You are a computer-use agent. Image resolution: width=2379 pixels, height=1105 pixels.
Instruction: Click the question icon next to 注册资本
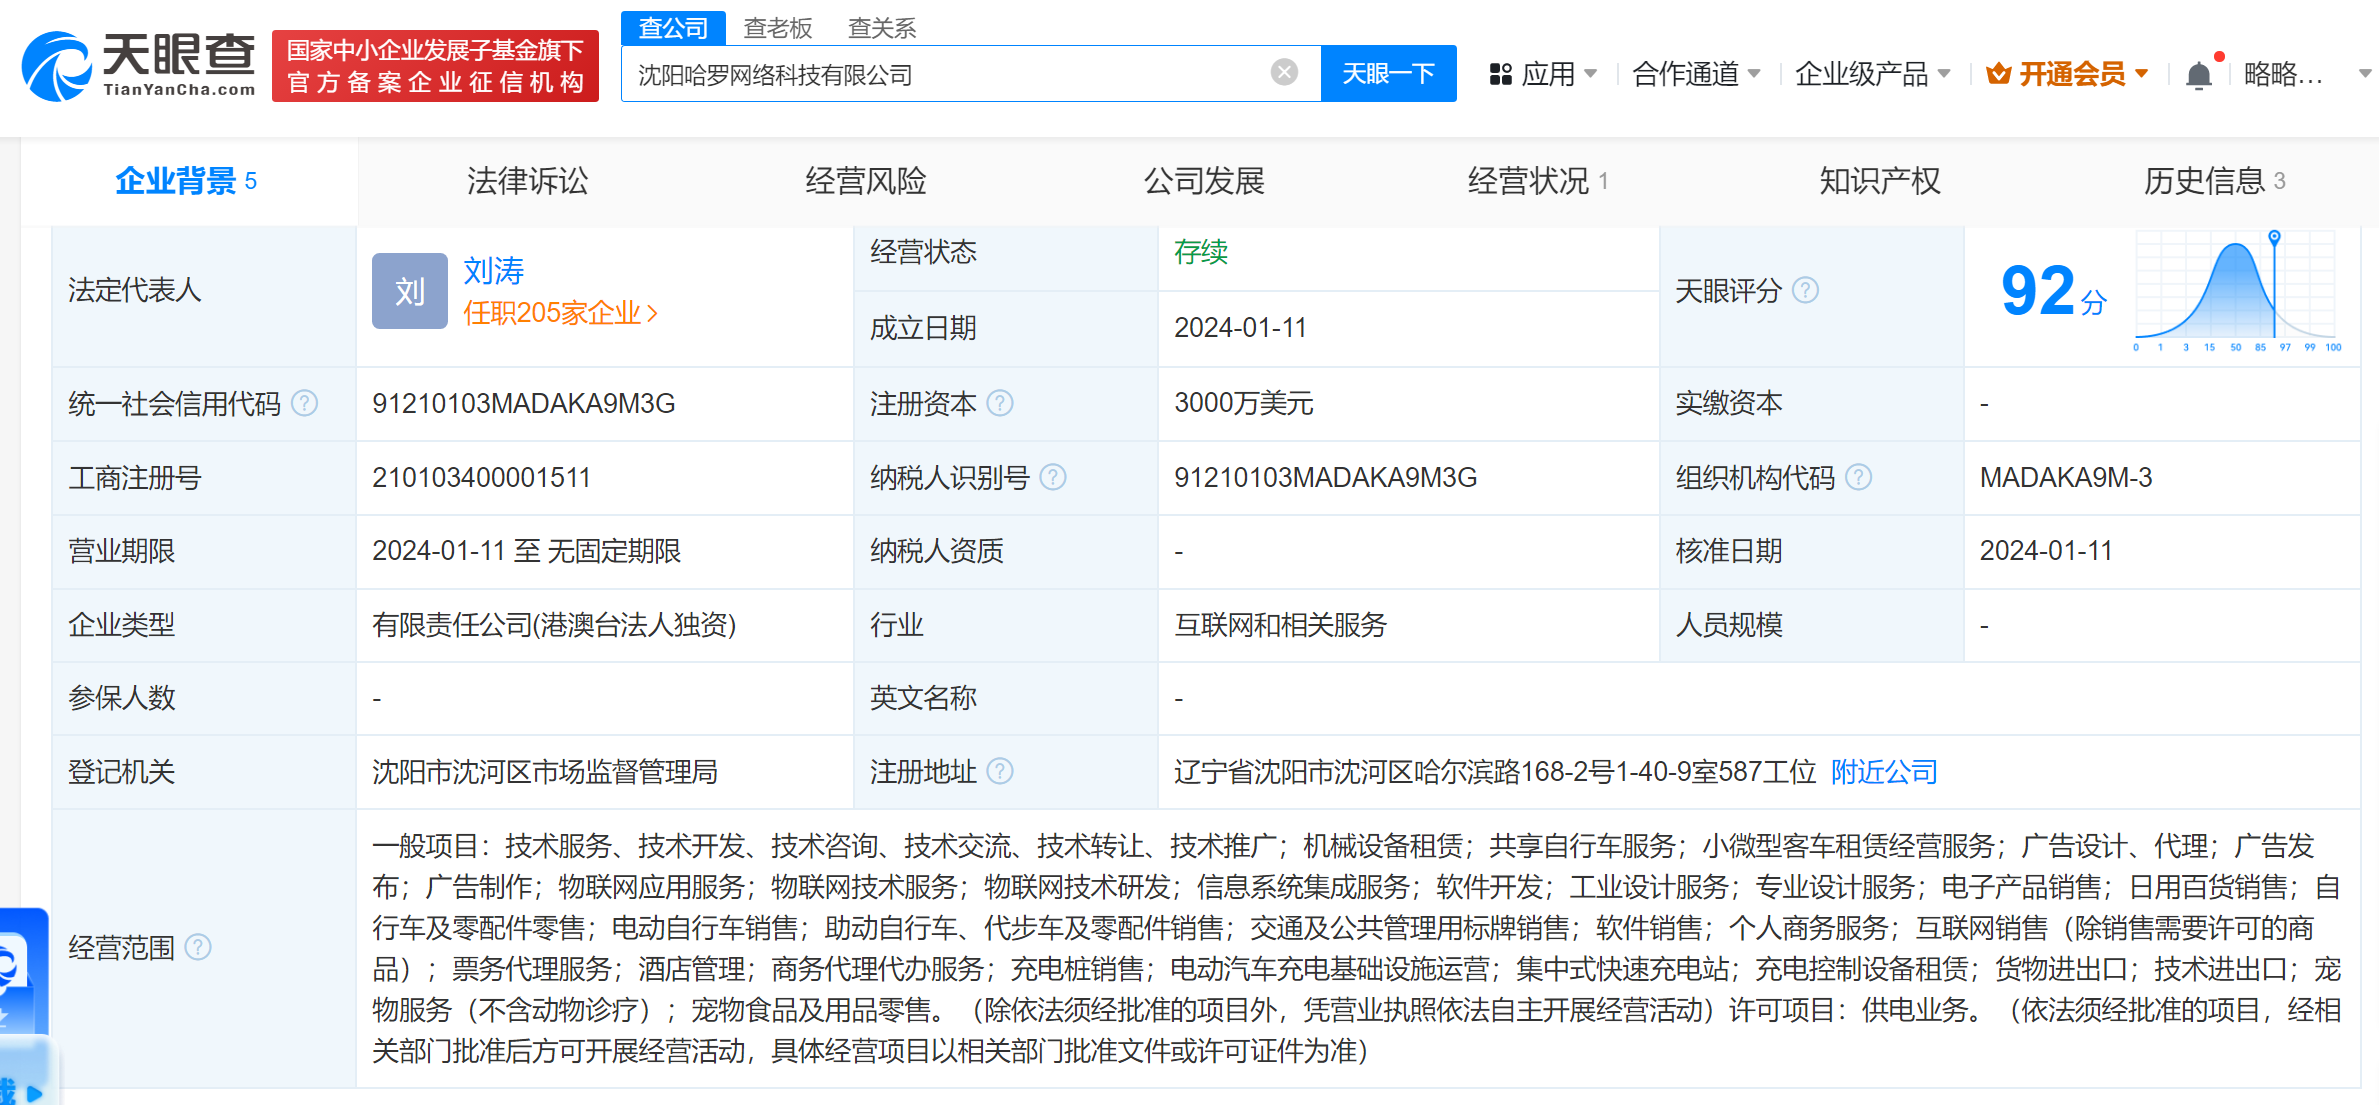[1001, 403]
